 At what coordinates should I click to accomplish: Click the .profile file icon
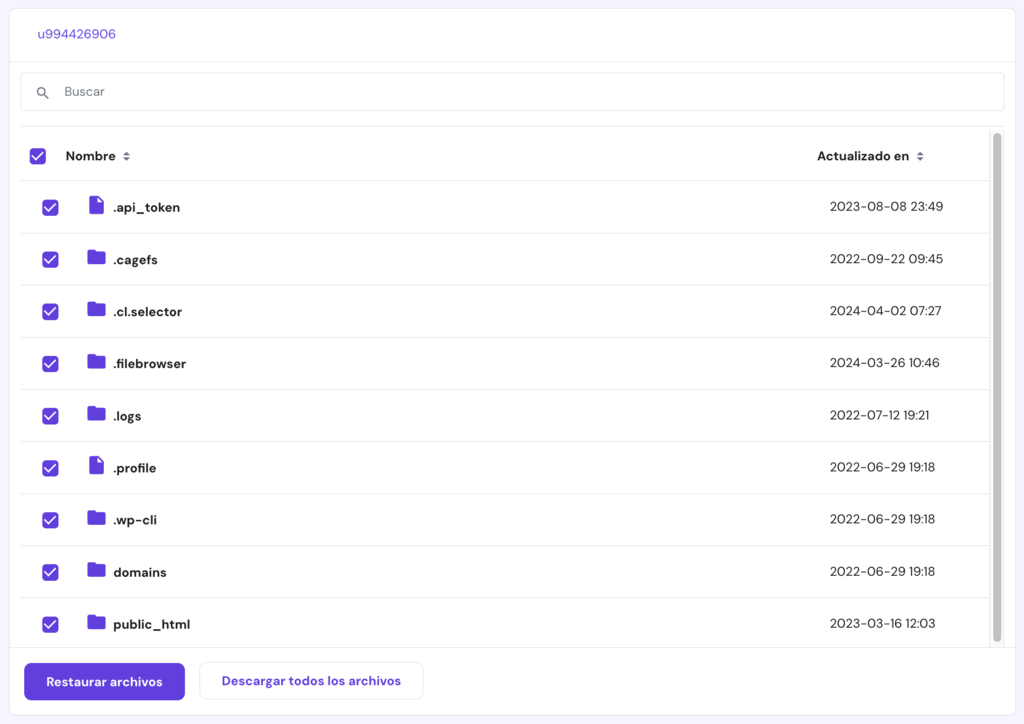coord(97,467)
